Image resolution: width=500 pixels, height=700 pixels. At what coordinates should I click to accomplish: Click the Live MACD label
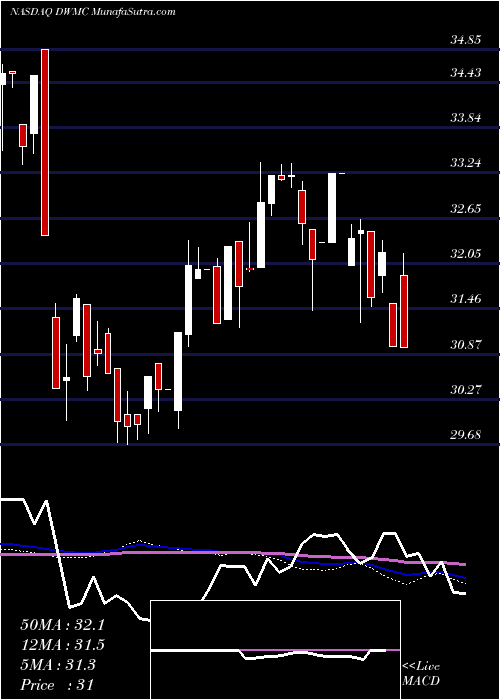[x=421, y=674]
